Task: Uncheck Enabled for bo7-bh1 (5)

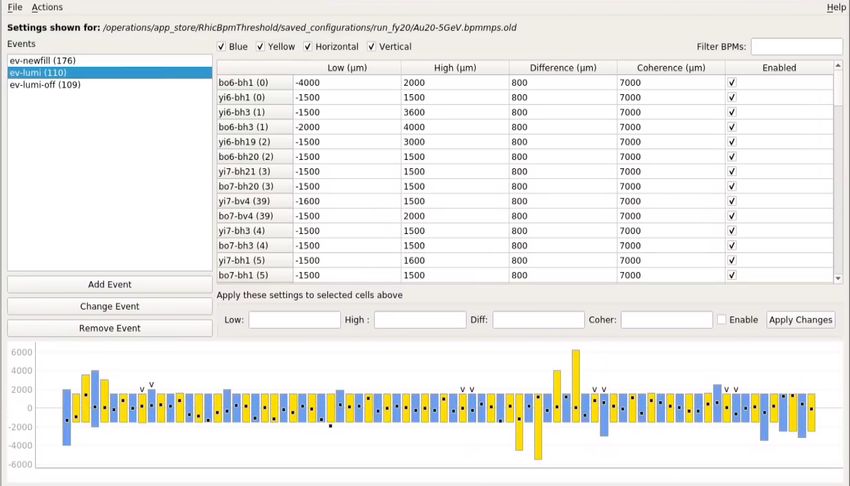Action: pyautogui.click(x=732, y=275)
